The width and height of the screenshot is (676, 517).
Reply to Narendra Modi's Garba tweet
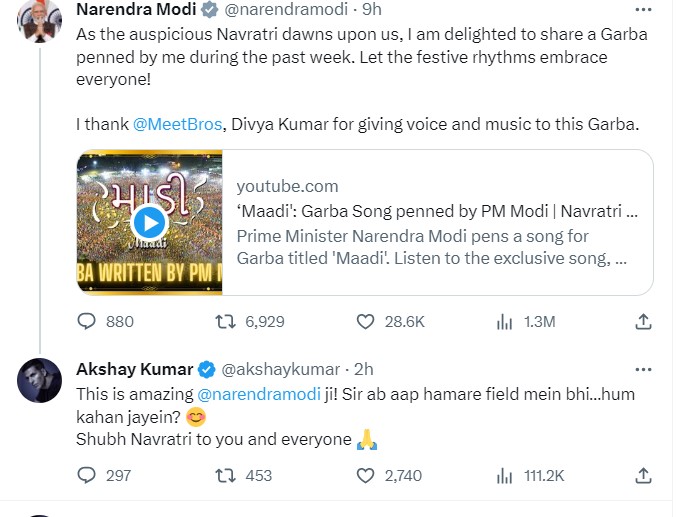(x=87, y=321)
